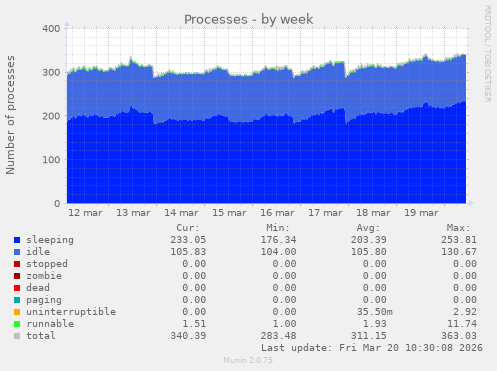Viewport: 497px width, 371px height.
Task: Click the runnable legend color swatch
Action: point(17,324)
